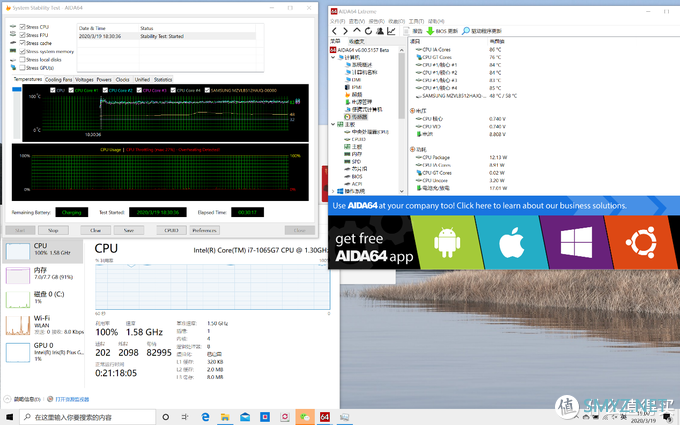
Task: Click the taskbar search input box
Action: pos(88,417)
